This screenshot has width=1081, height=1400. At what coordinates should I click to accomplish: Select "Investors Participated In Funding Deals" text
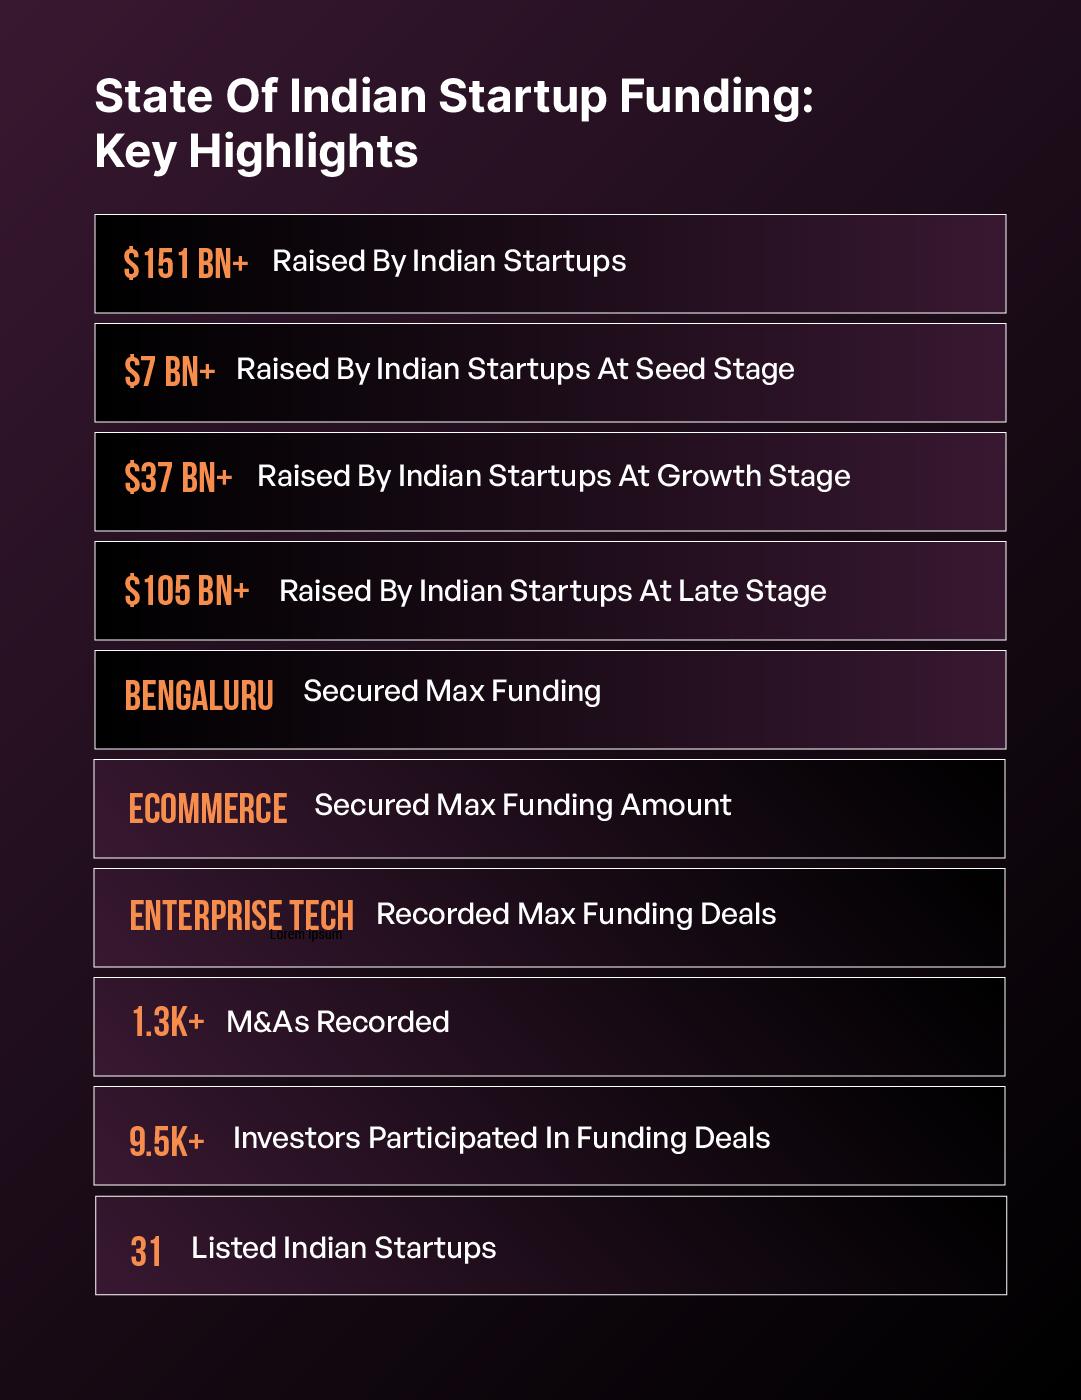click(x=501, y=1139)
